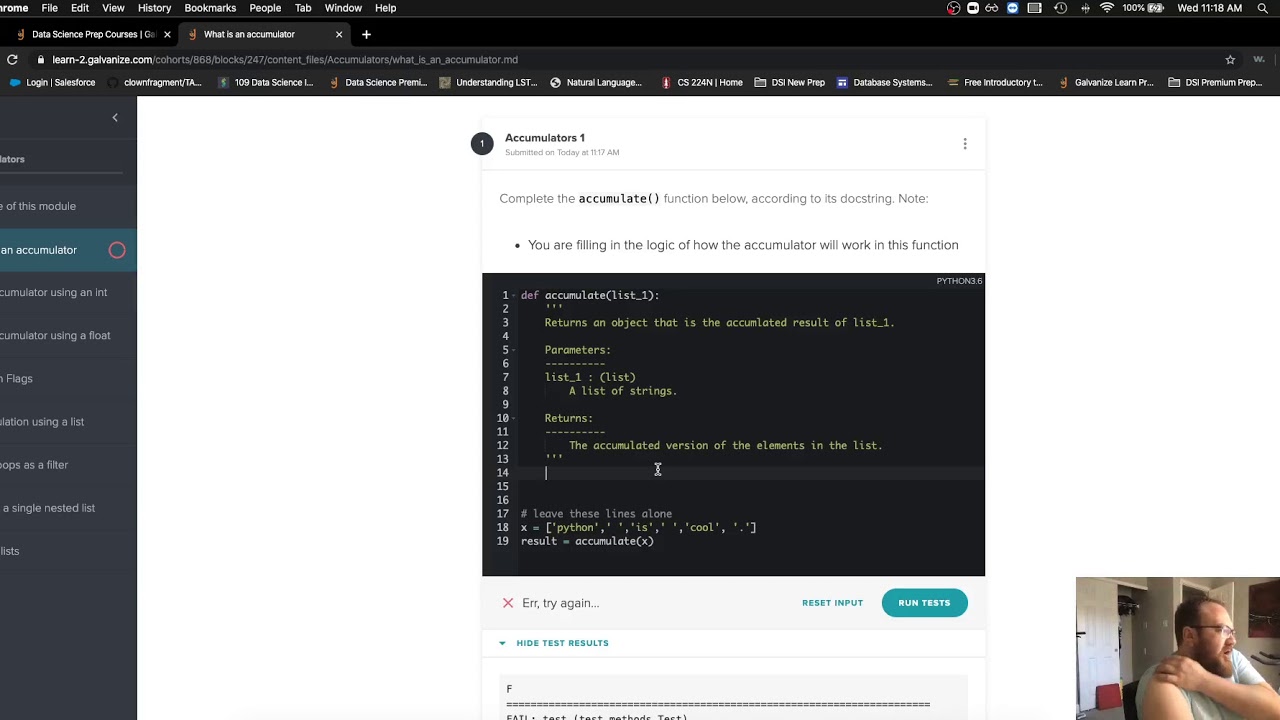Select sidebar item 'a single nested list'
This screenshot has width=1280, height=720.
[48, 507]
